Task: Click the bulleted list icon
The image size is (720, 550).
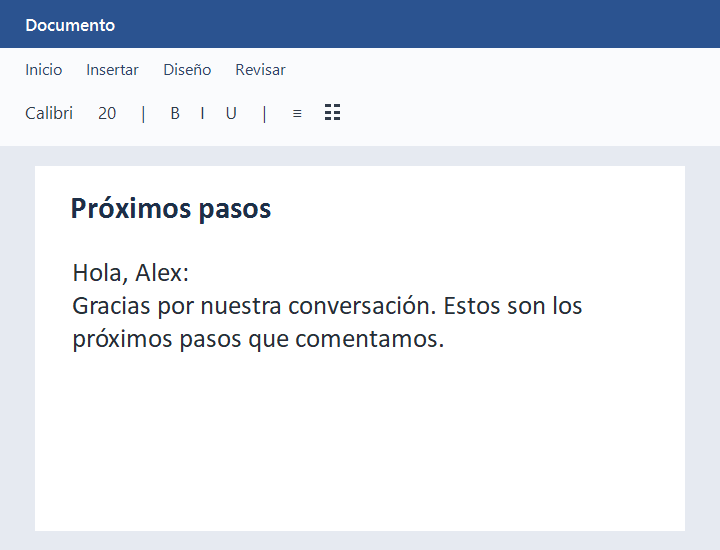Action: pyautogui.click(x=332, y=112)
